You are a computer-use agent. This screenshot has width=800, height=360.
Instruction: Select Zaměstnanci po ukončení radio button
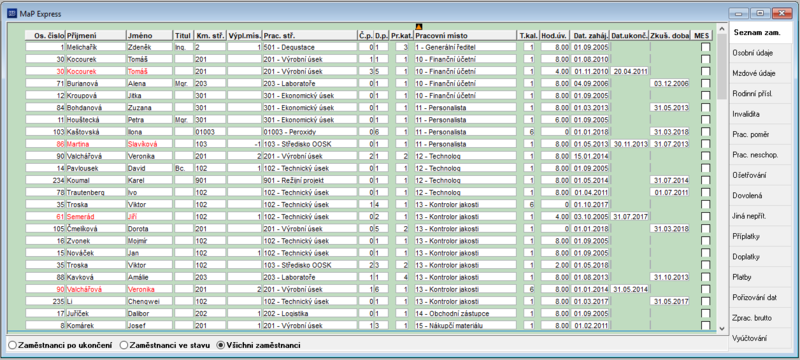click(x=12, y=345)
